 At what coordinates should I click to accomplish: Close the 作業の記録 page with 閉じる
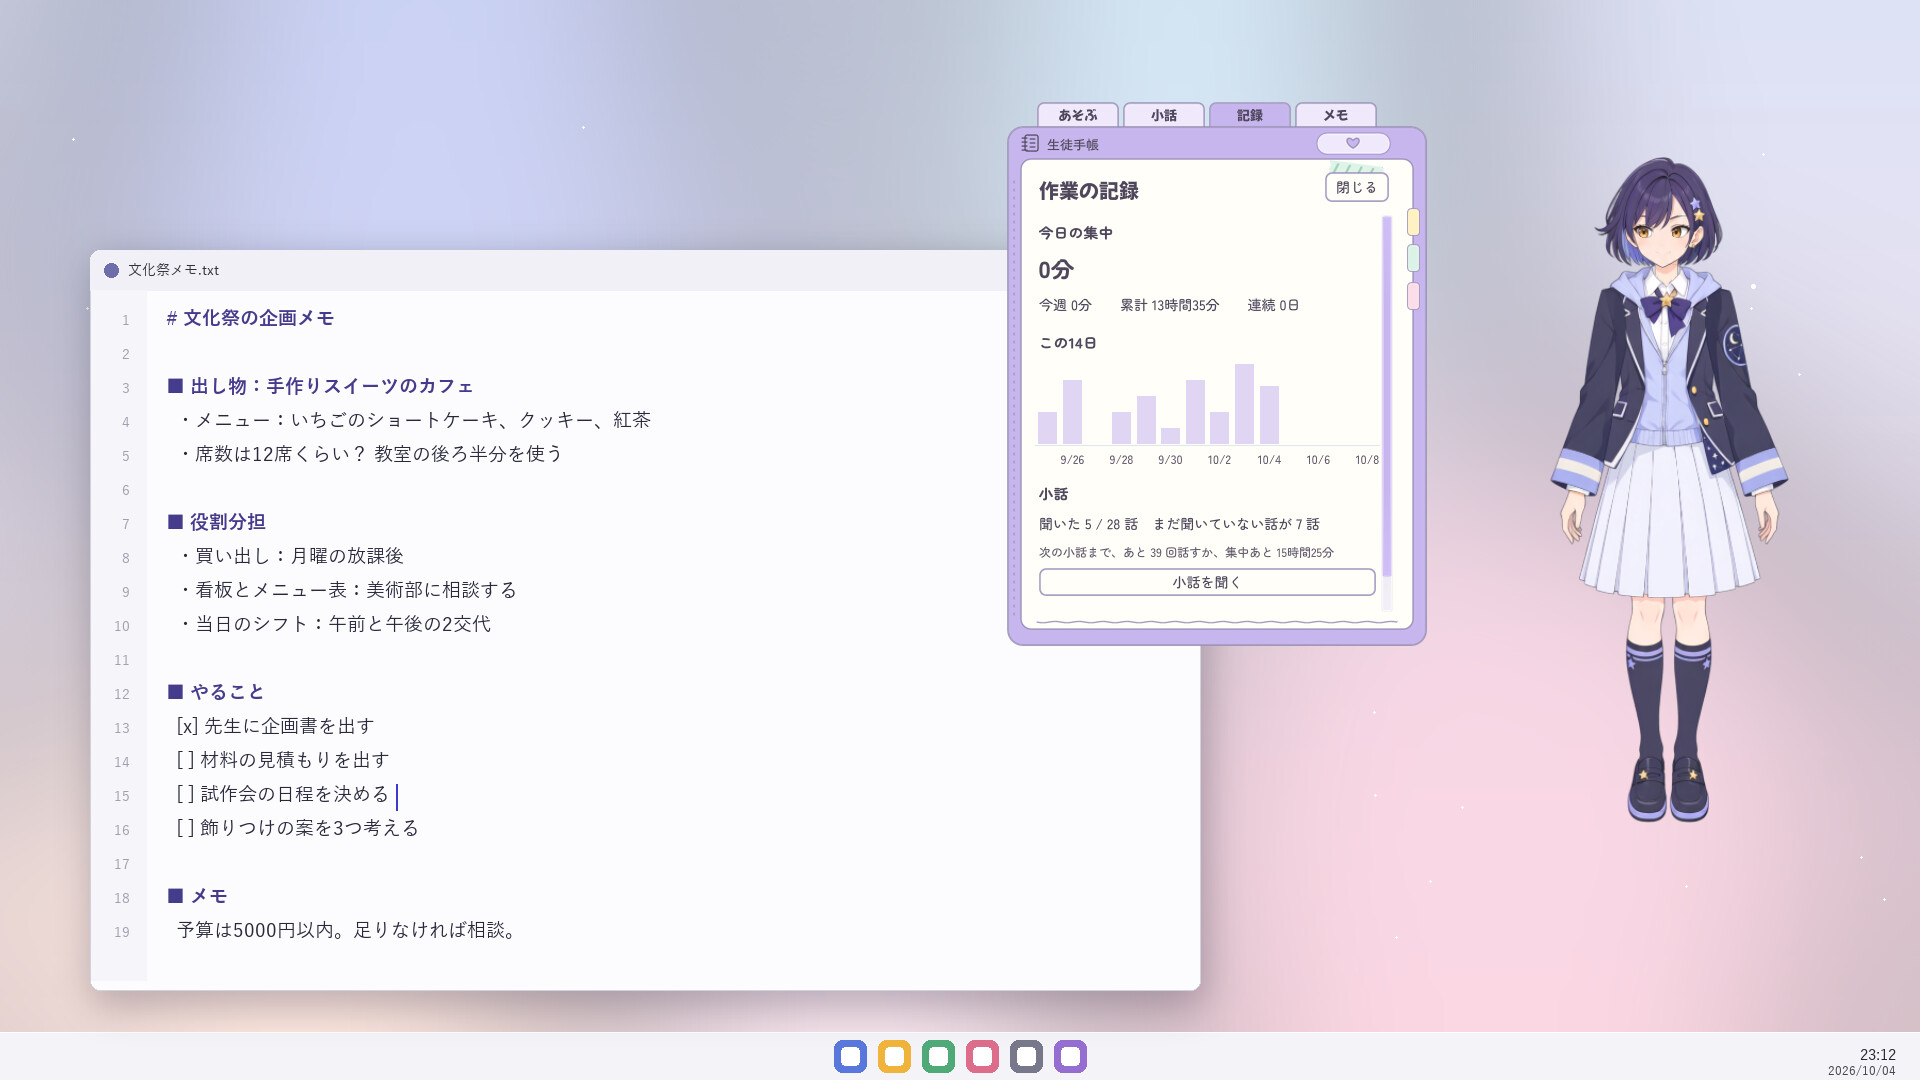pyautogui.click(x=1356, y=187)
